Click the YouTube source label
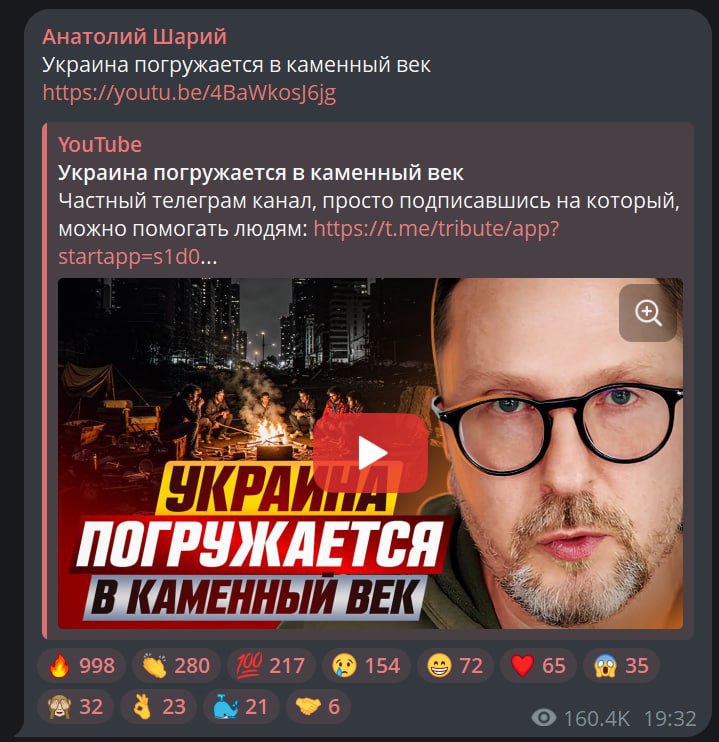Viewport: 719px width, 742px height. [x=100, y=144]
